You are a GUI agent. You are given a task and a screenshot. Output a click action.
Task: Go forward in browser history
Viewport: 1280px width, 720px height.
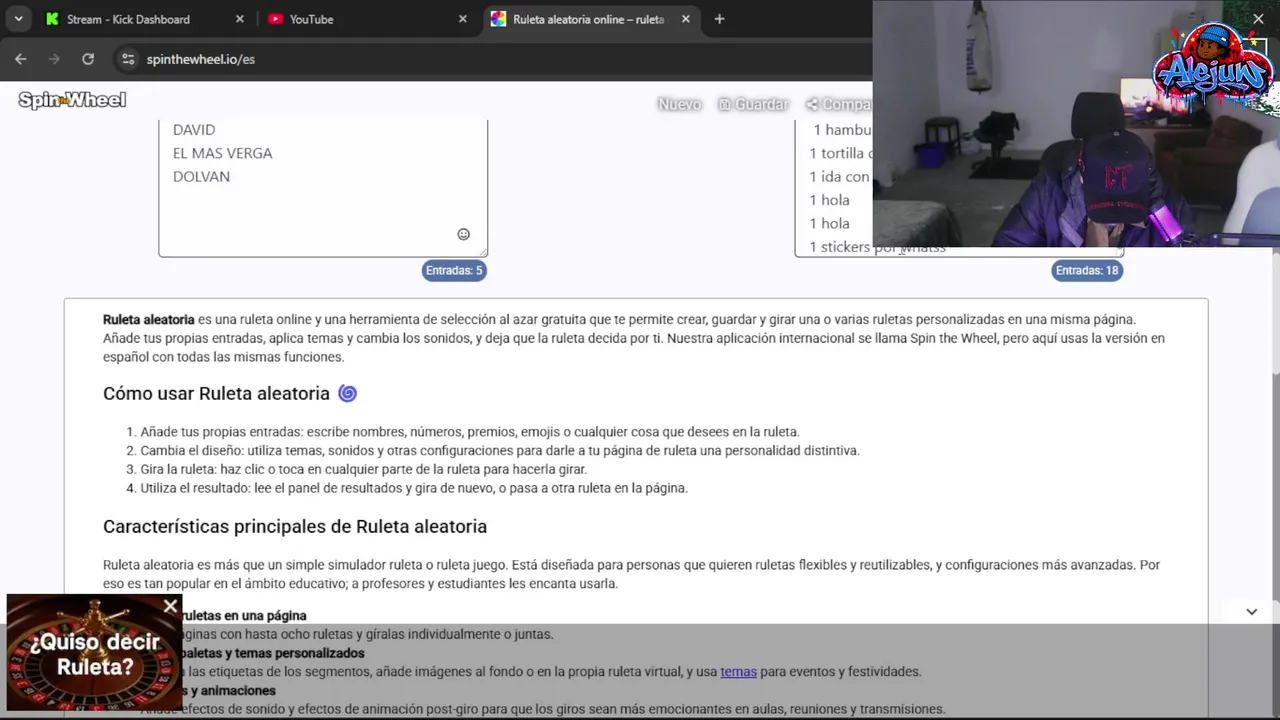54,59
